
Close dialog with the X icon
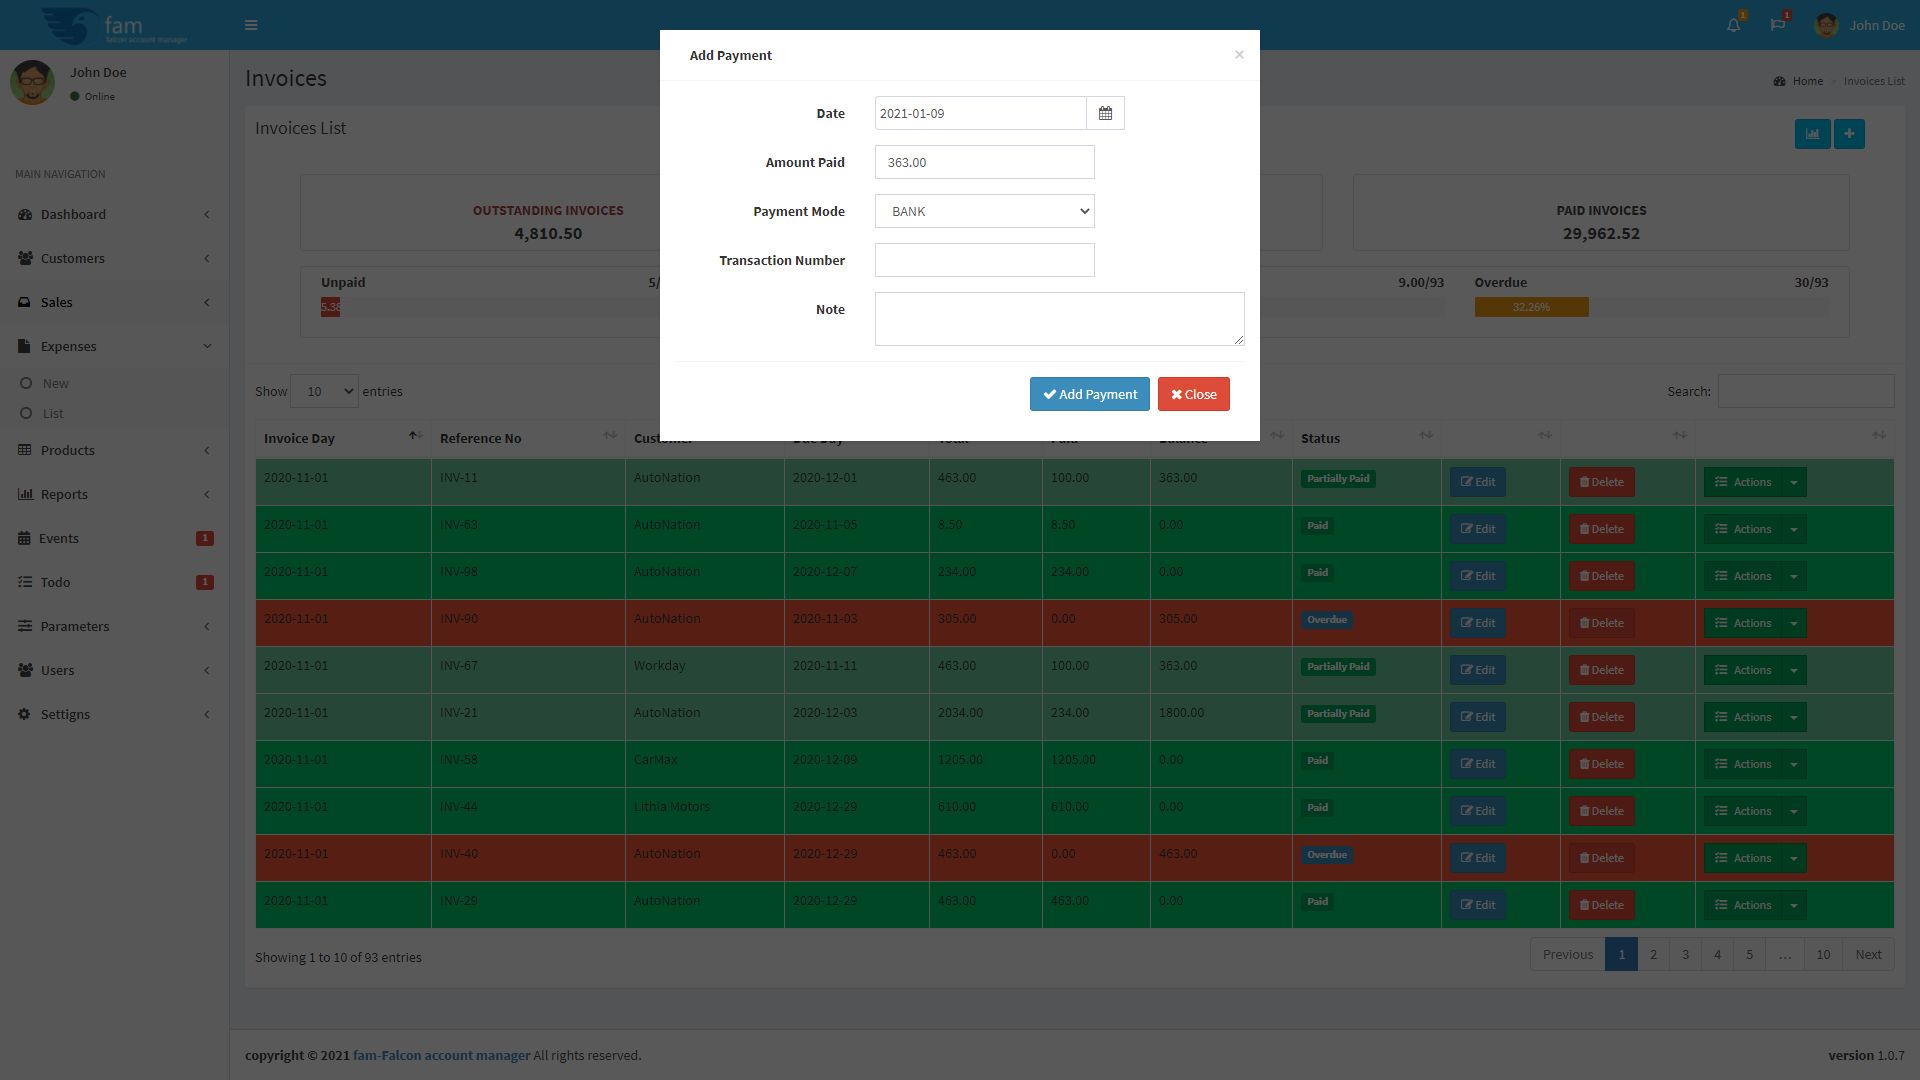1239,55
